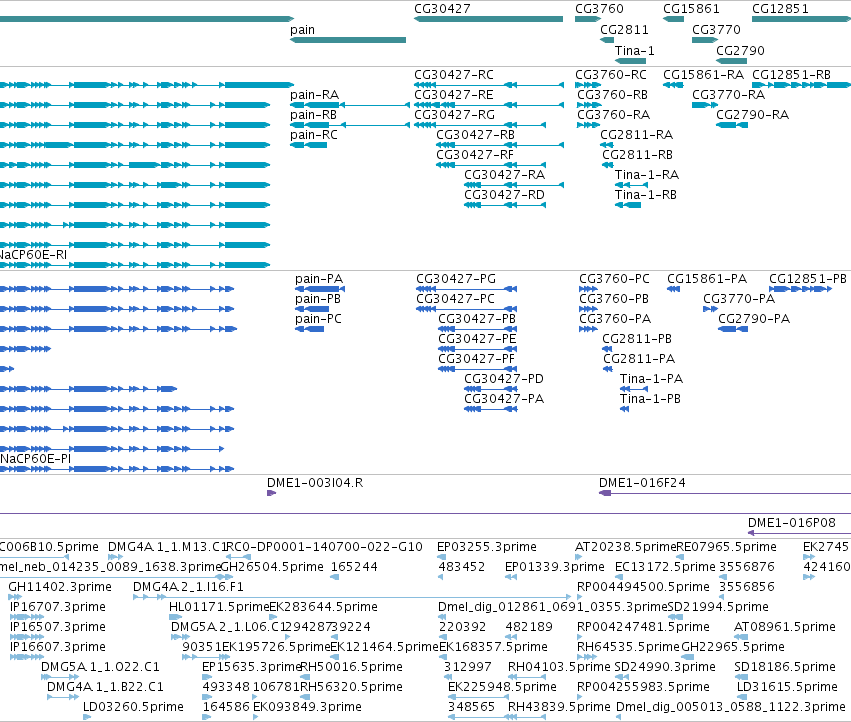Click the LD31615.5prime EST label
This screenshot has height=722, width=851.
(x=787, y=687)
